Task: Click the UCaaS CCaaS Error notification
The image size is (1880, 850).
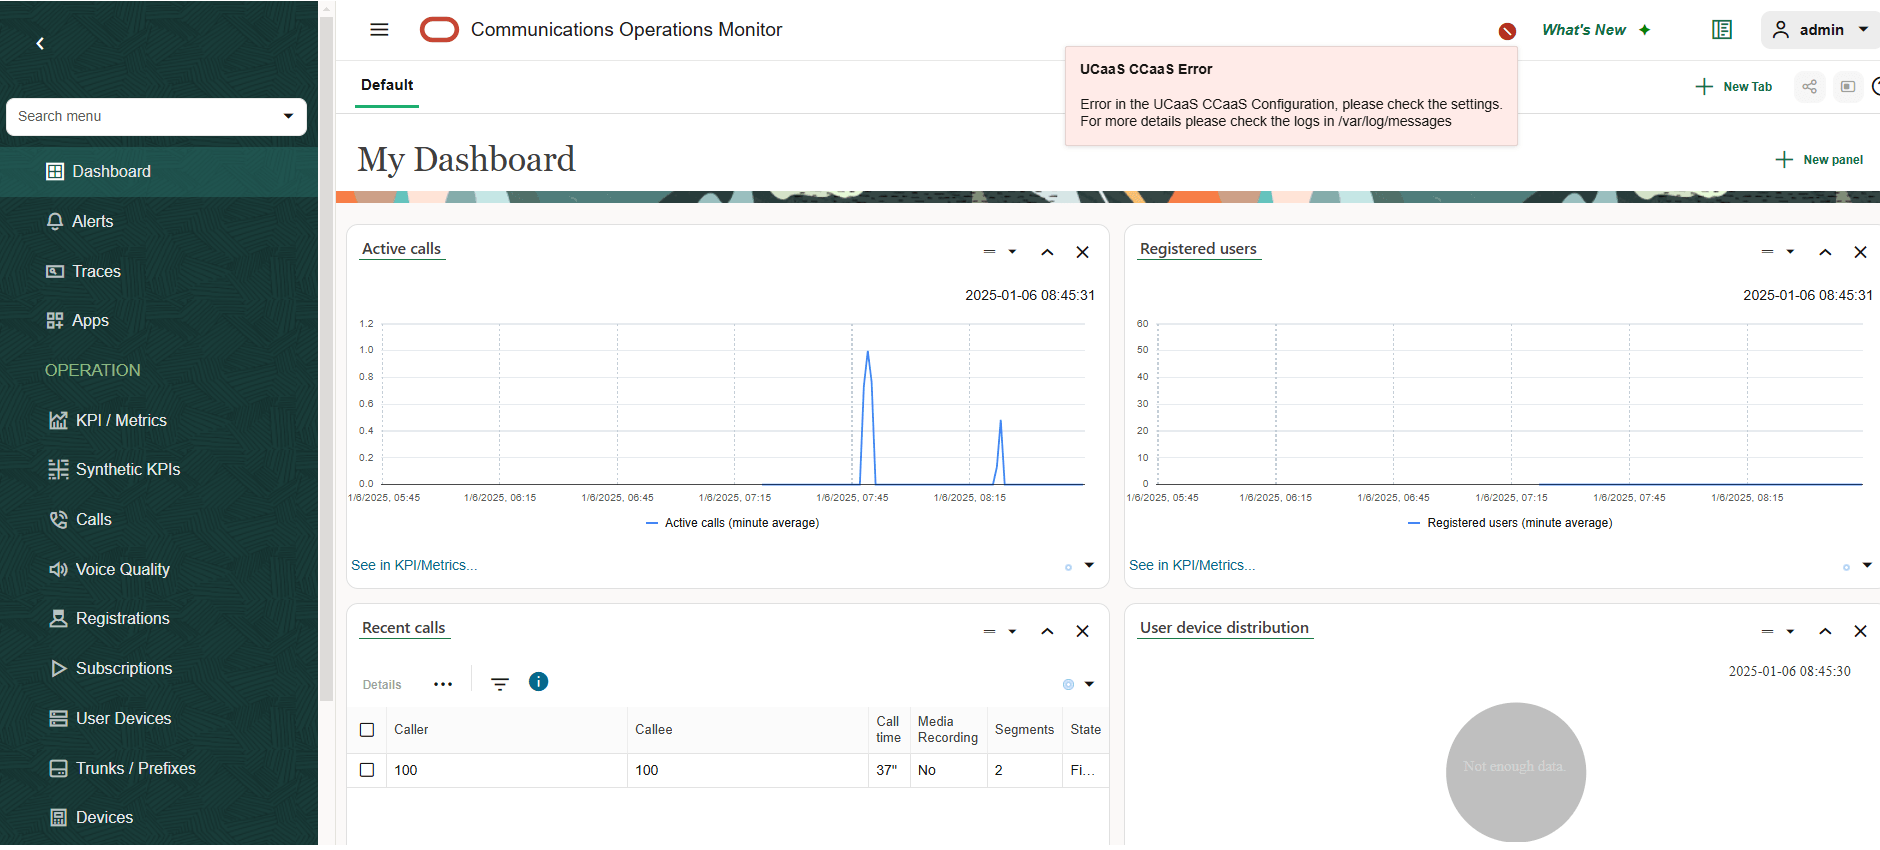Action: click(1291, 96)
